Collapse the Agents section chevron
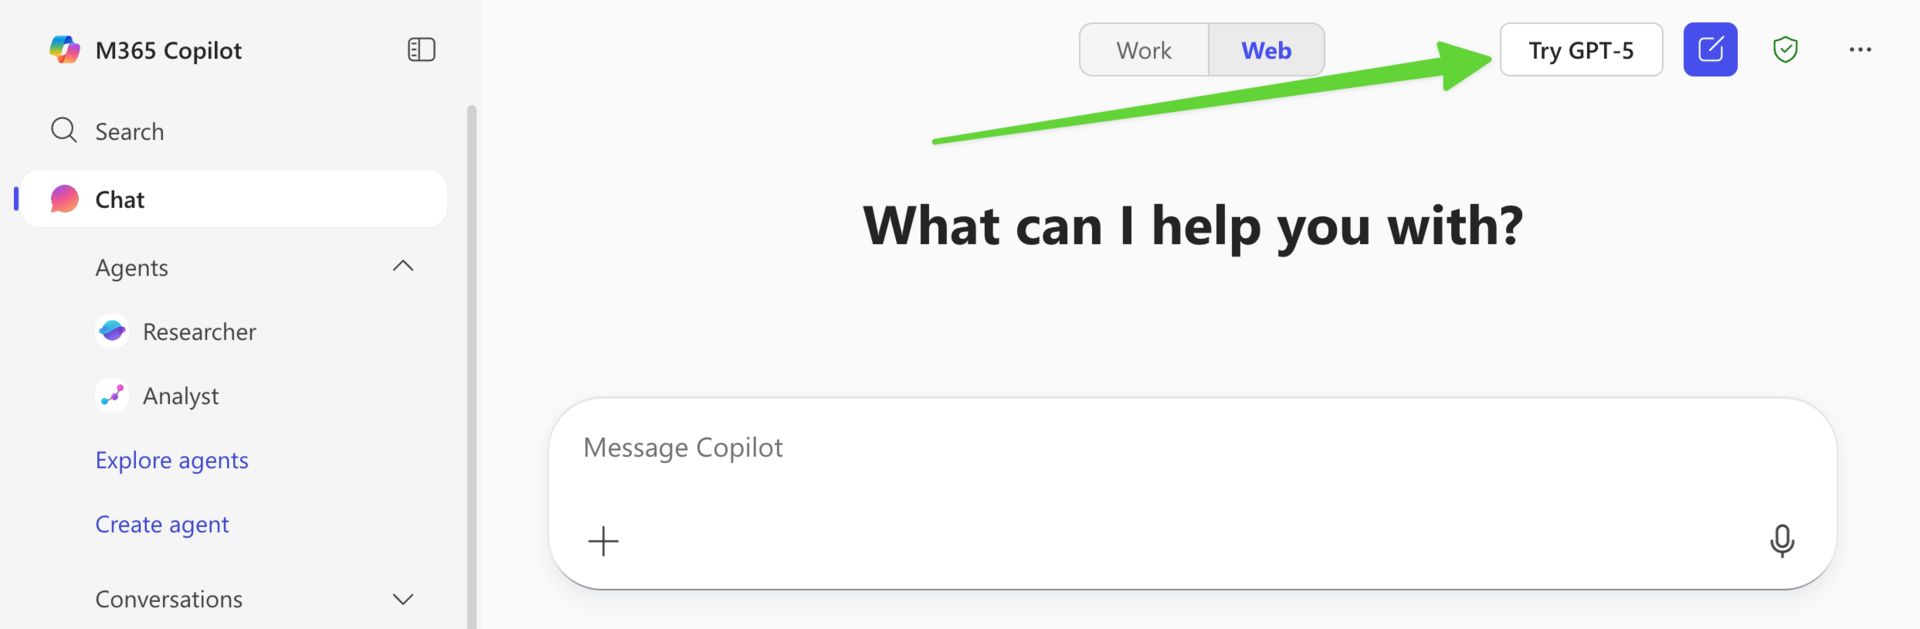Image resolution: width=1920 pixels, height=629 pixels. pos(403,266)
